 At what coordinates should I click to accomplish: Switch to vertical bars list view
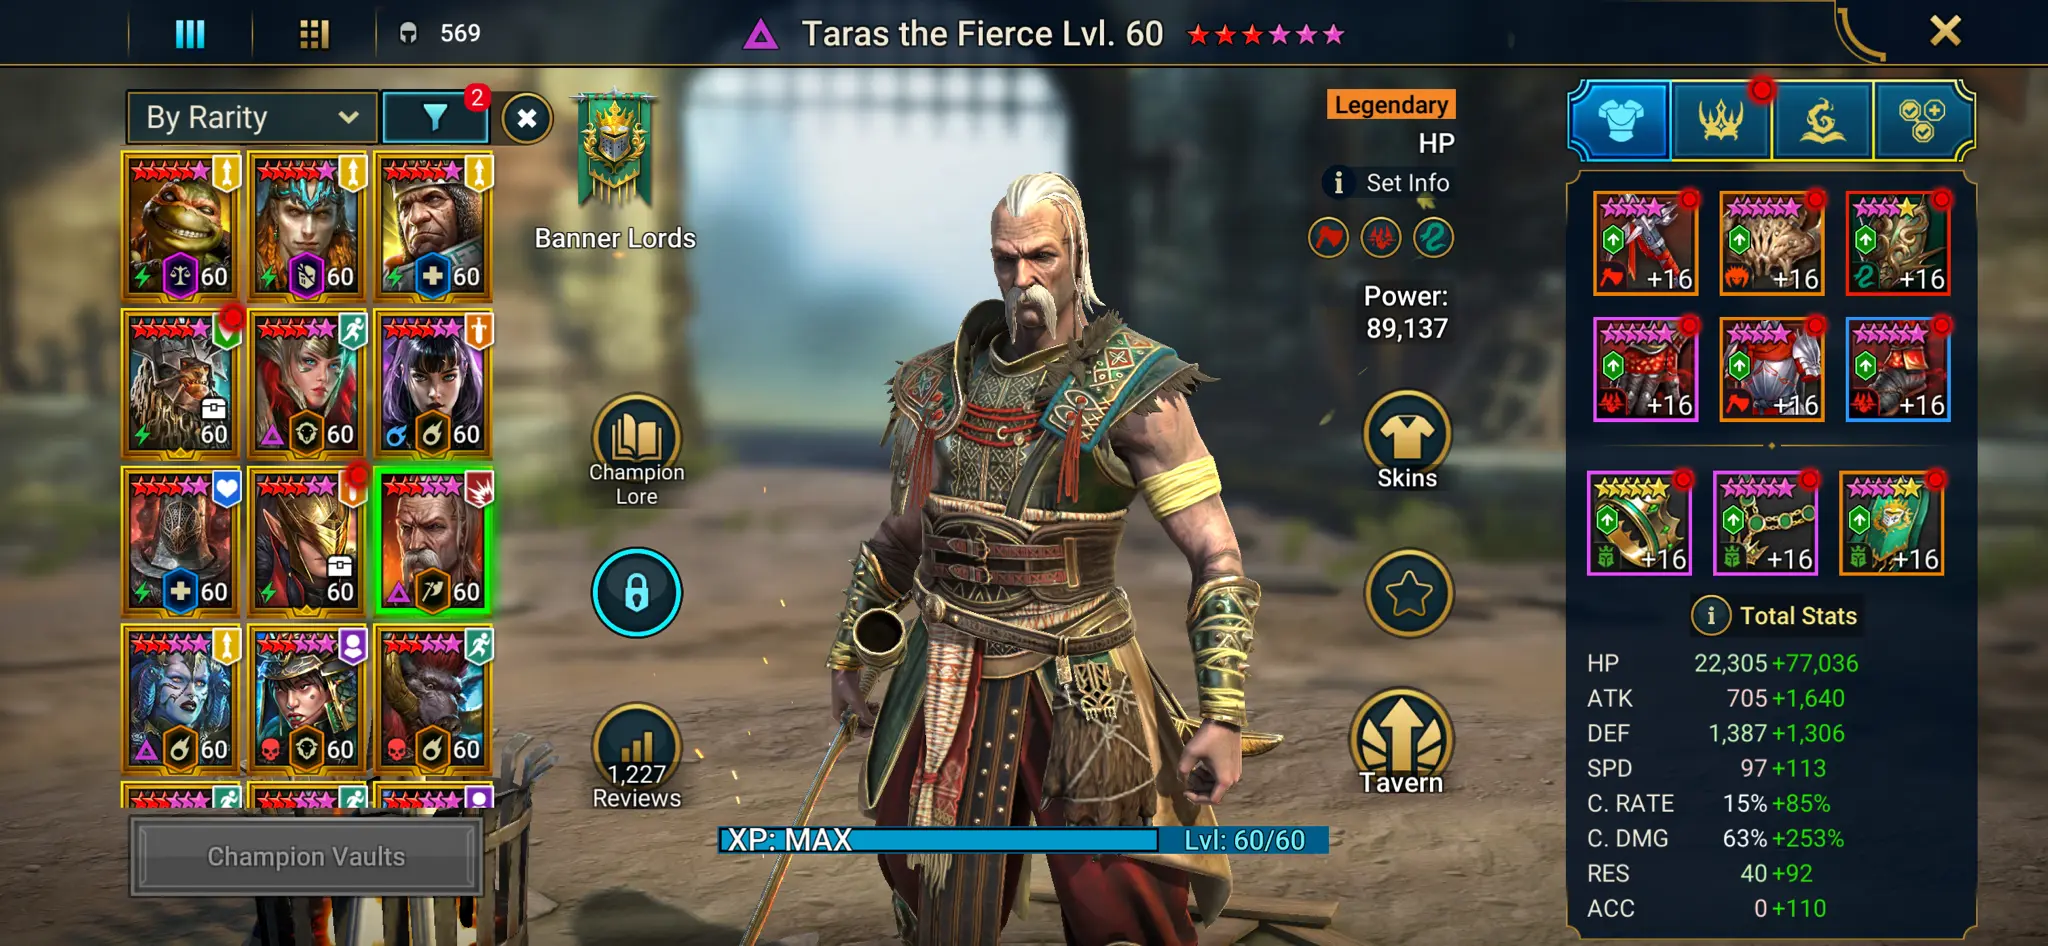(x=190, y=34)
